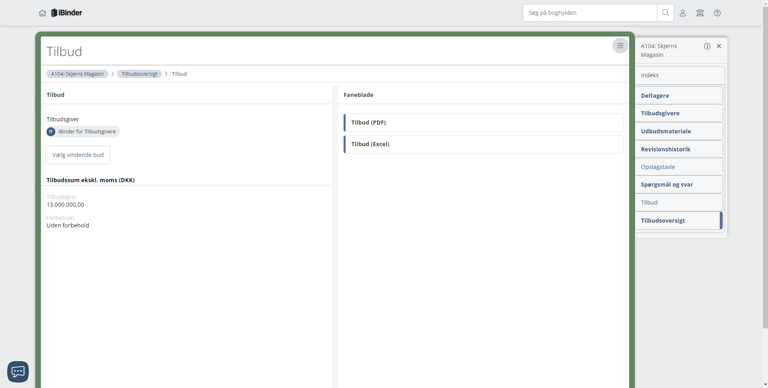This screenshot has height=388, width=768.
Task: Click the search magnifier icon
Action: pyautogui.click(x=665, y=13)
